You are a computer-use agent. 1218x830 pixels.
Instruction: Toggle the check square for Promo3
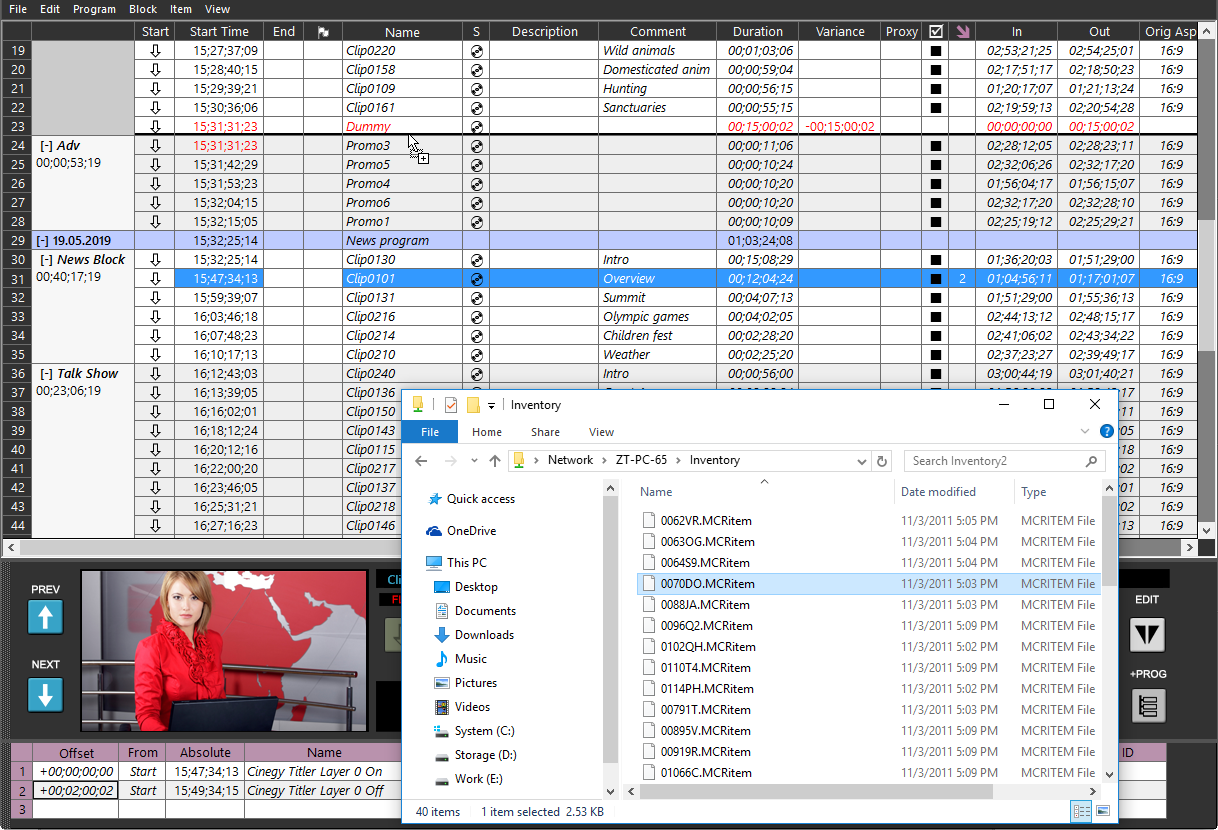tap(936, 146)
